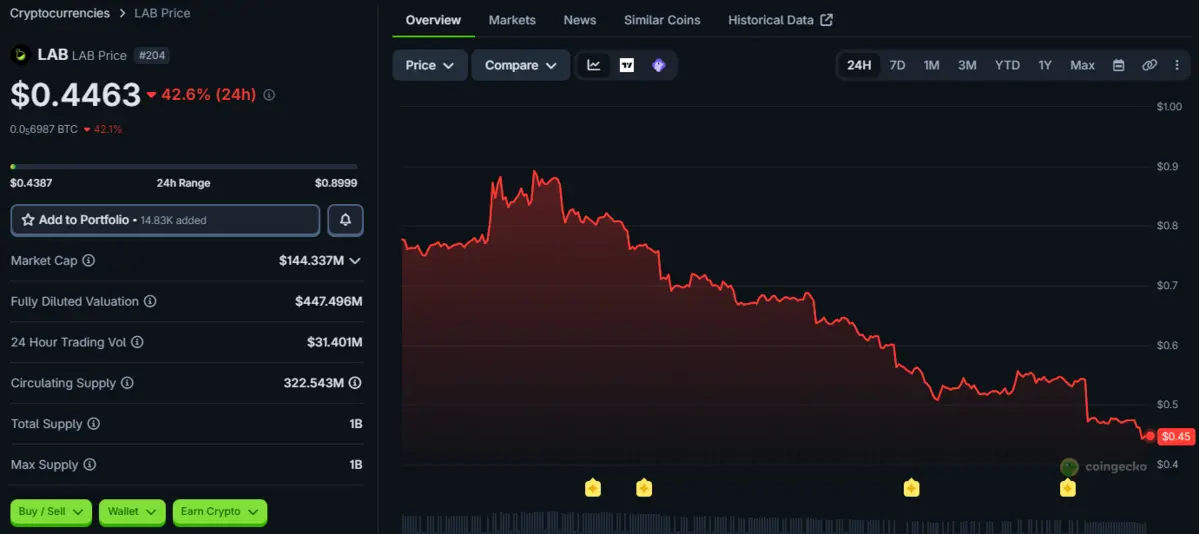Open the Buy / Sell dropdown
1199x534 pixels.
click(51, 511)
